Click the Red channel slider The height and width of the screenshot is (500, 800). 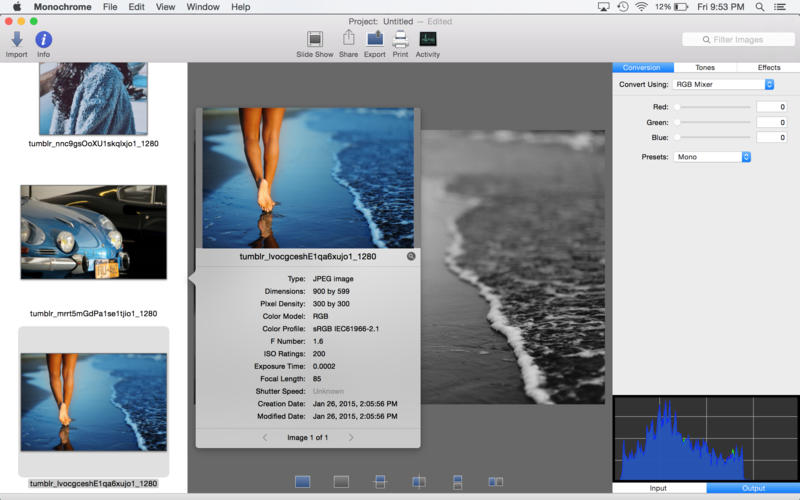tap(713, 107)
